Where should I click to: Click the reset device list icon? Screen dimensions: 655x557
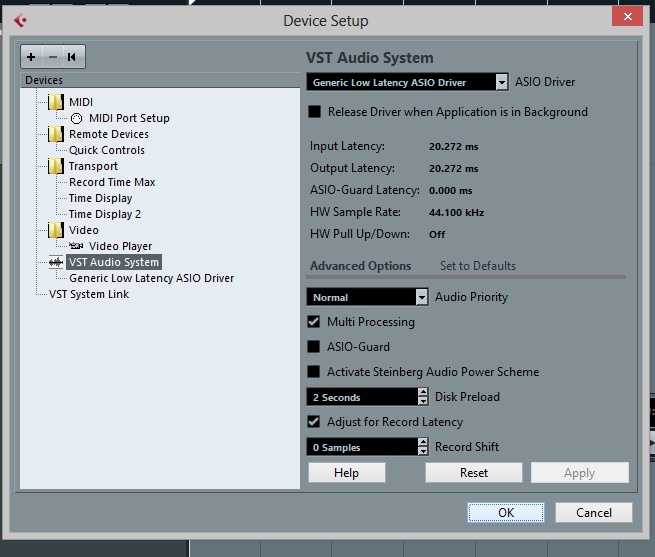tap(72, 57)
